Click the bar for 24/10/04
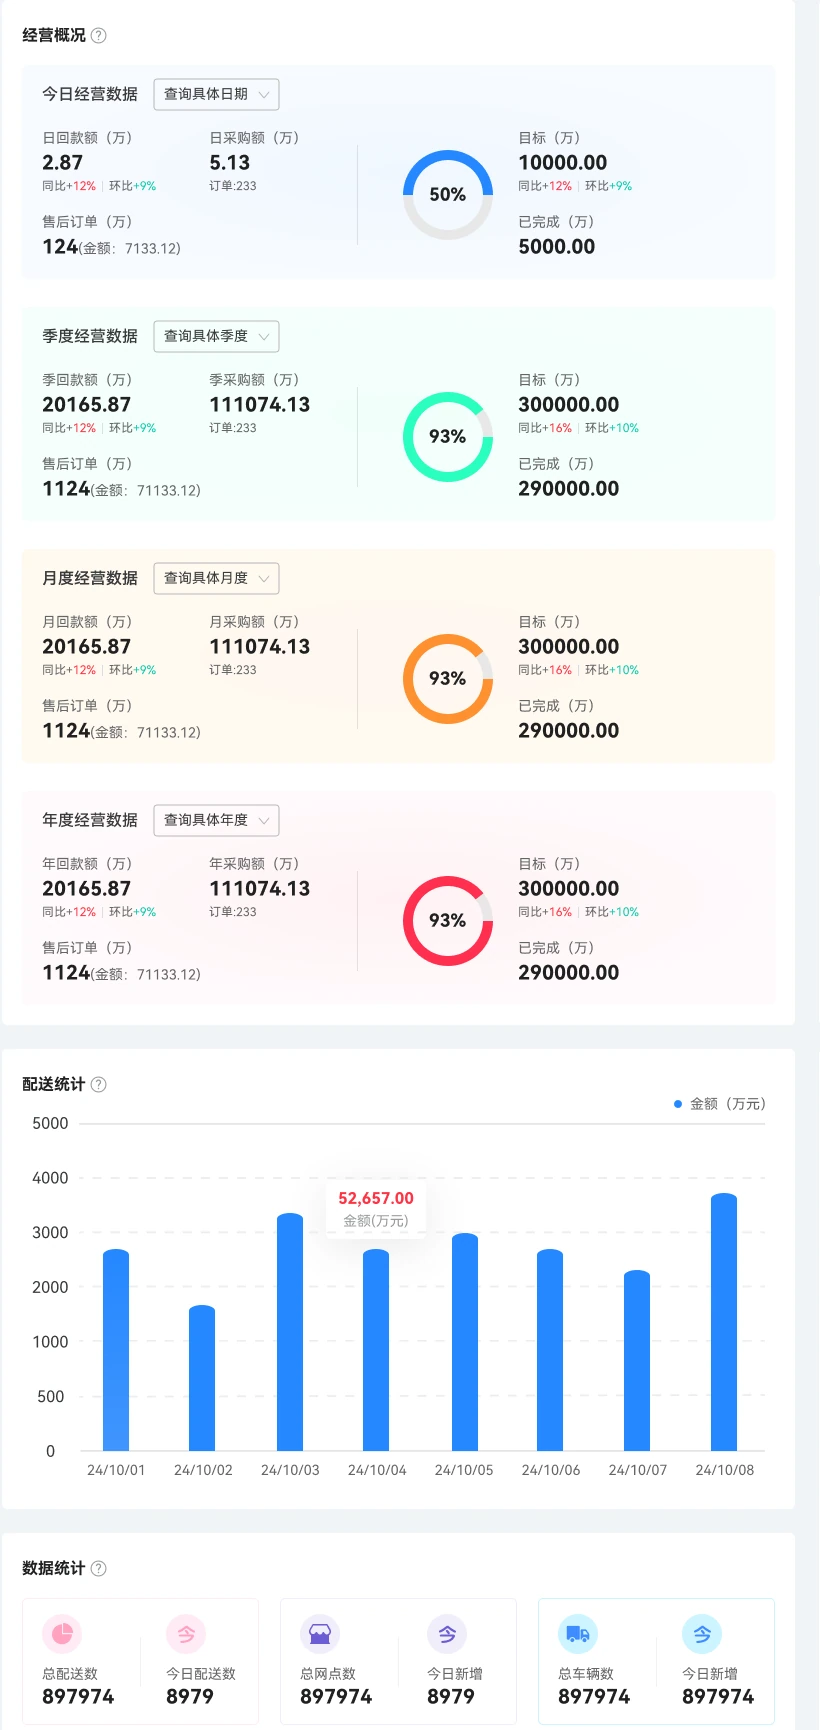 tap(376, 1350)
